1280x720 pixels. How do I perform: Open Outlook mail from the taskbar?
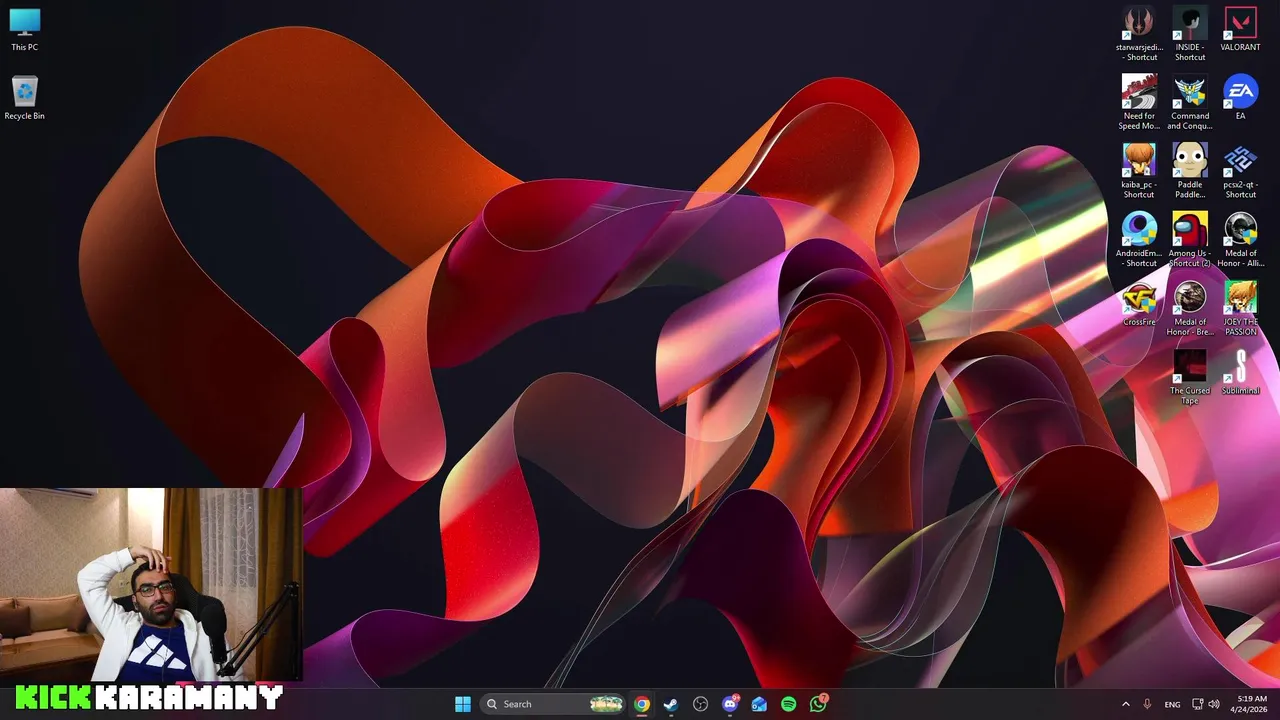pyautogui.click(x=759, y=704)
